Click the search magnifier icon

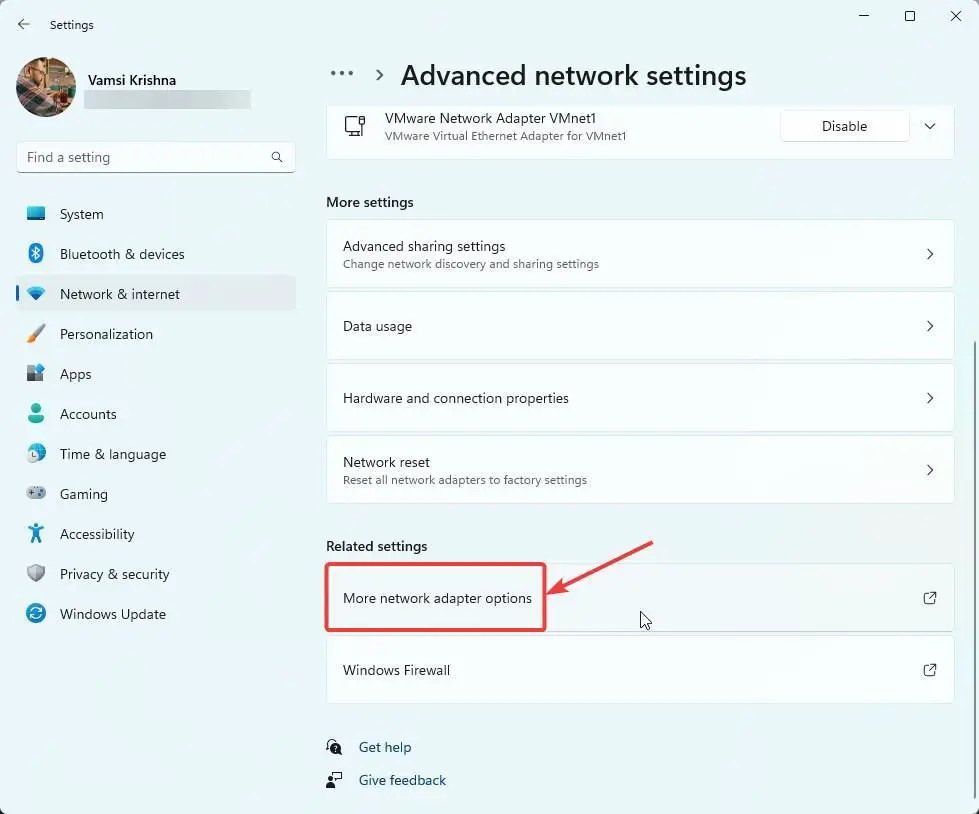point(277,157)
